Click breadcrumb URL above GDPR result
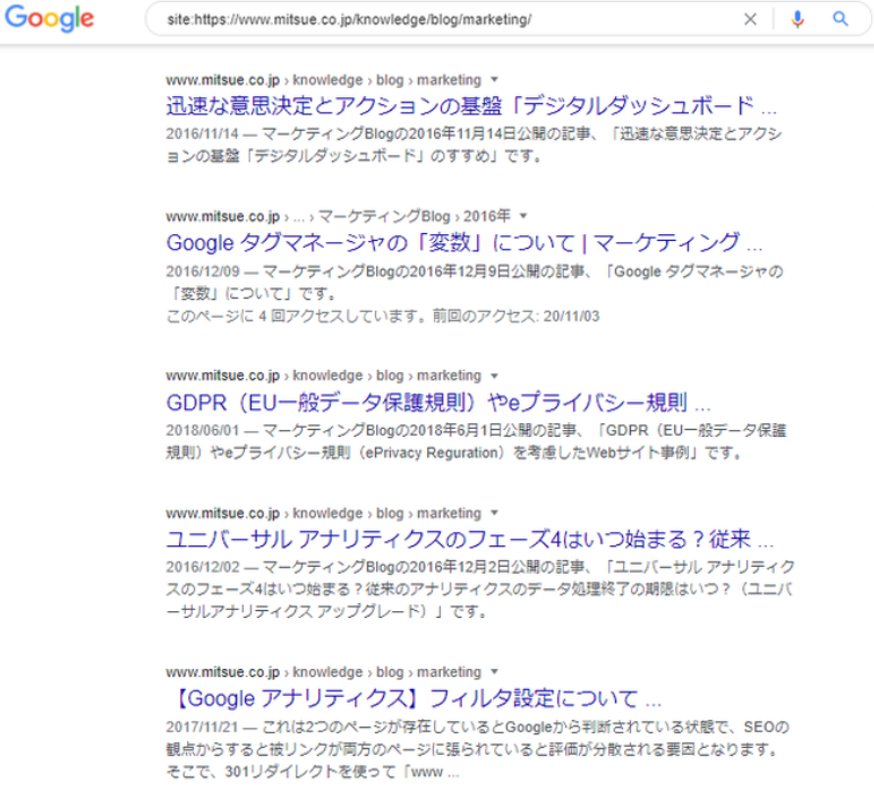Viewport: 874px width, 788px height. click(323, 376)
